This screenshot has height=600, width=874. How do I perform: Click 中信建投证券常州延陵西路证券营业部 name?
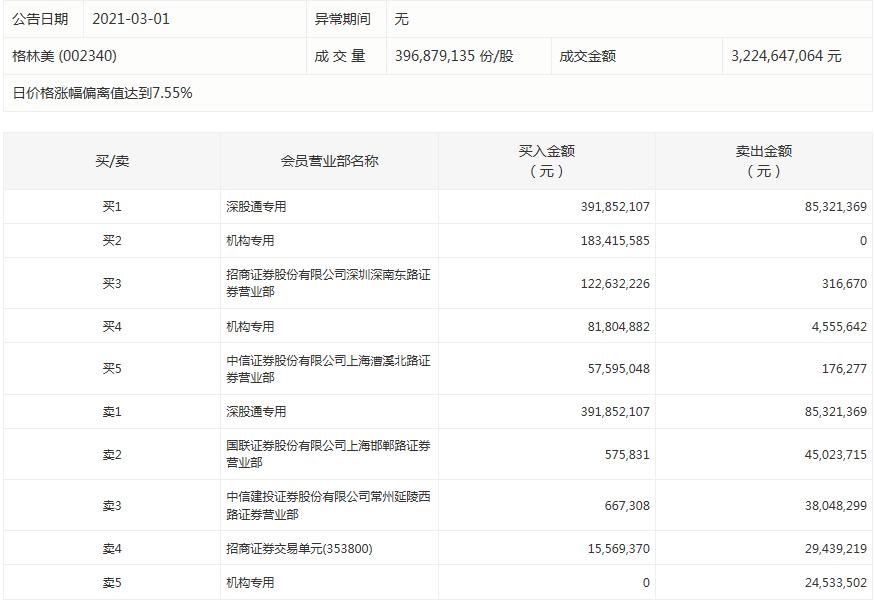[328, 506]
